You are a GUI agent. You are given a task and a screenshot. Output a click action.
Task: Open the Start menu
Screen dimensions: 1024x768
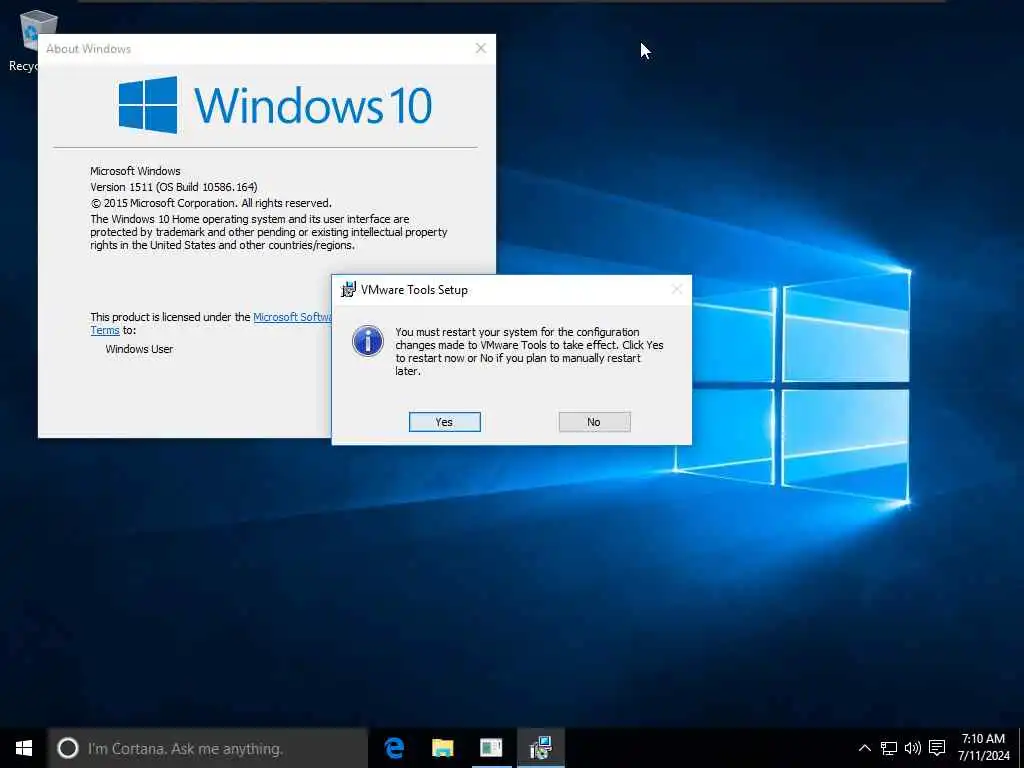point(24,748)
